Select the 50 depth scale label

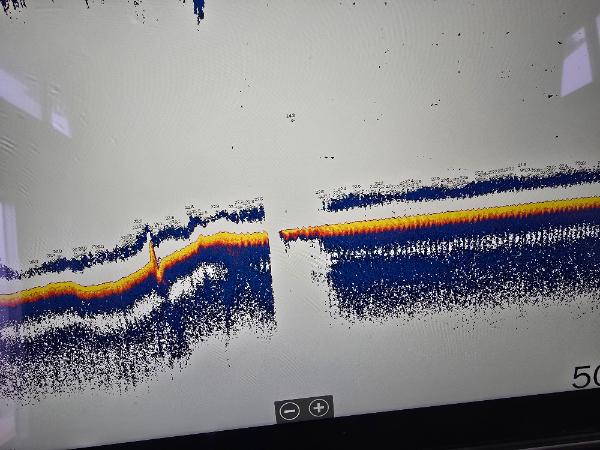tap(585, 377)
